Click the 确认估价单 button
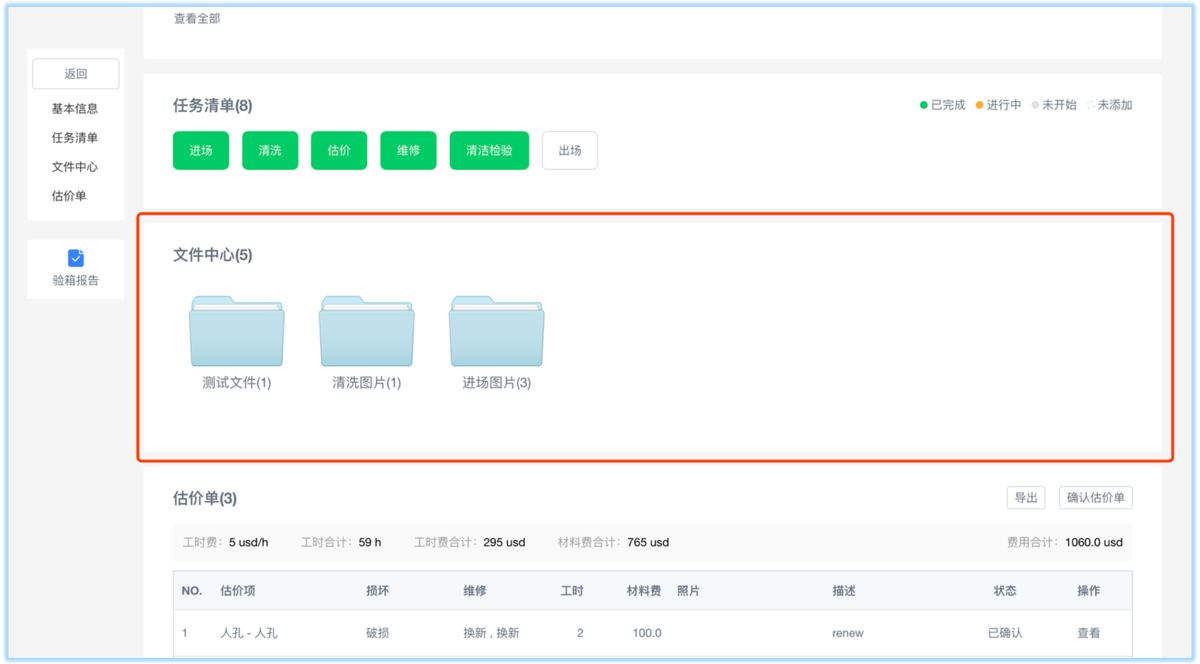 (x=1096, y=497)
